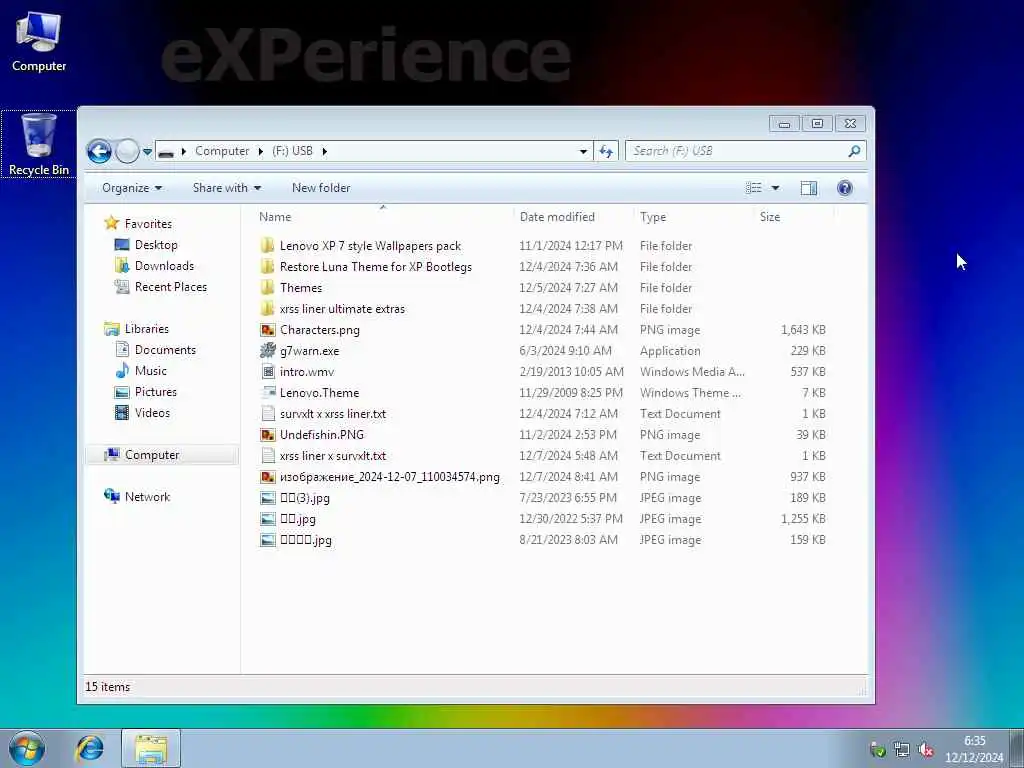Expand the arrow after (F:) USB breadcrumb
The width and height of the screenshot is (1024, 768).
[325, 152]
